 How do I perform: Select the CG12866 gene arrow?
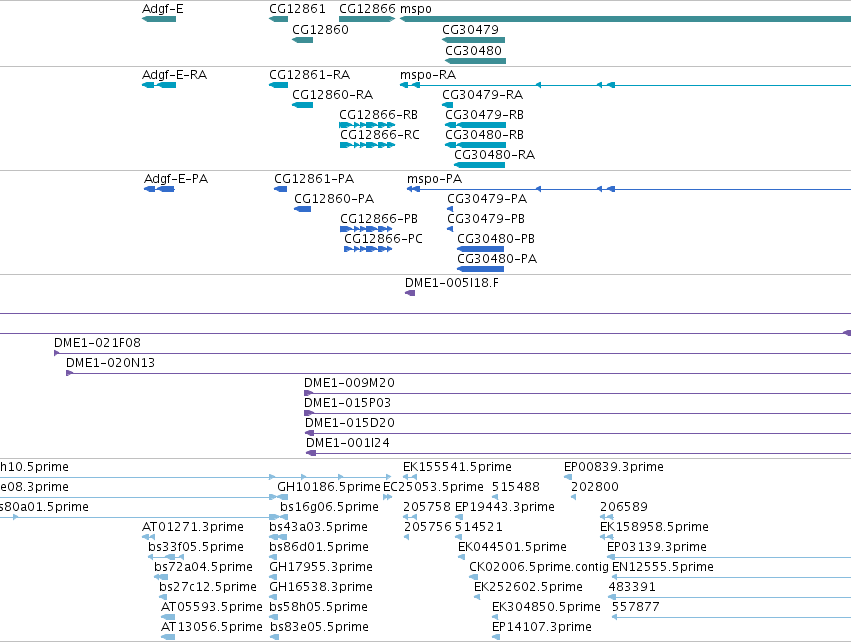pyautogui.click(x=367, y=19)
